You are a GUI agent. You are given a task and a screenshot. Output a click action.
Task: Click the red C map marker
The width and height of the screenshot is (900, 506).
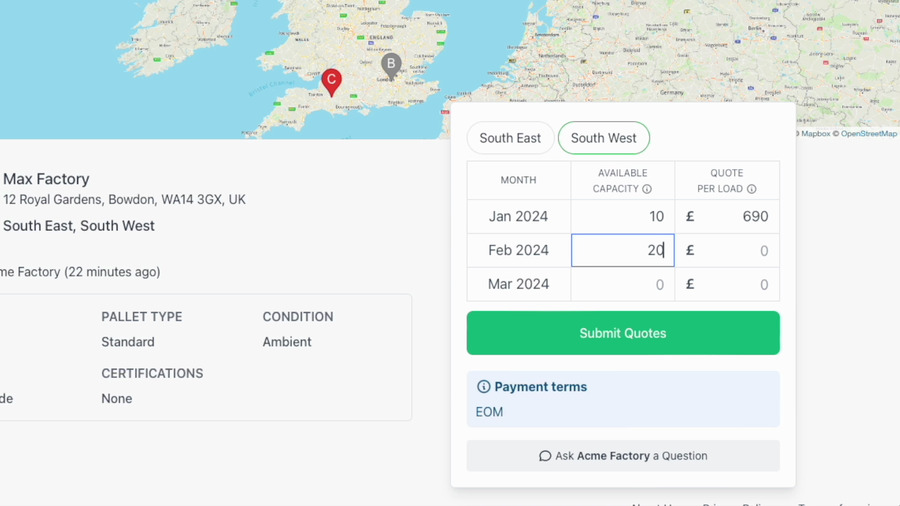(331, 81)
